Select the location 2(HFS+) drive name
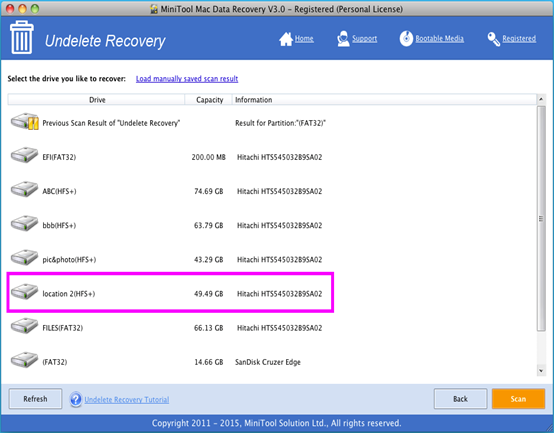This screenshot has width=554, height=433. (69, 294)
